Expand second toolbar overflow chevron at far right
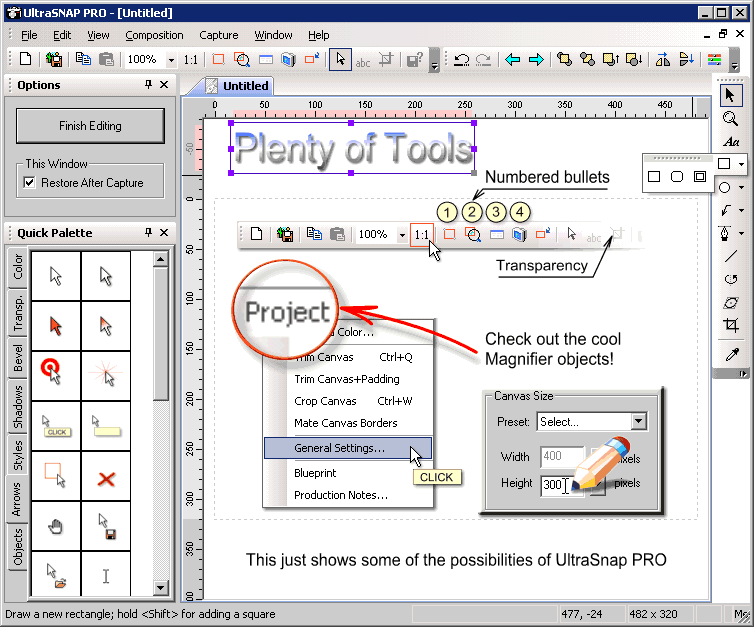 click(x=734, y=61)
